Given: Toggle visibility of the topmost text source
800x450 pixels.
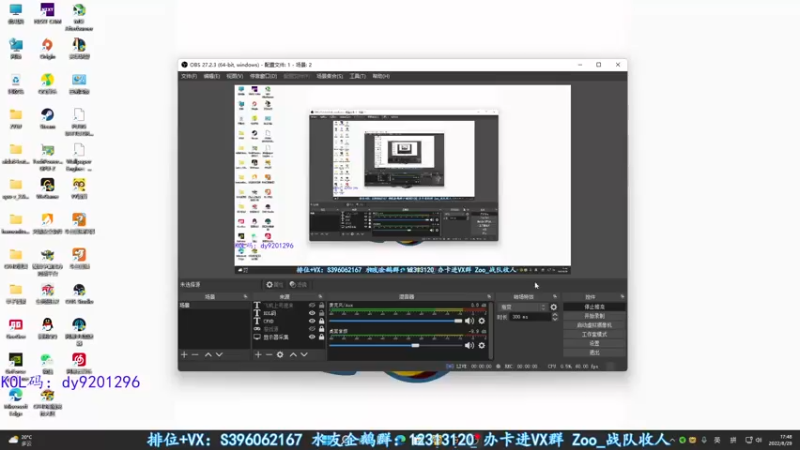Looking at the screenshot, I should tap(312, 306).
